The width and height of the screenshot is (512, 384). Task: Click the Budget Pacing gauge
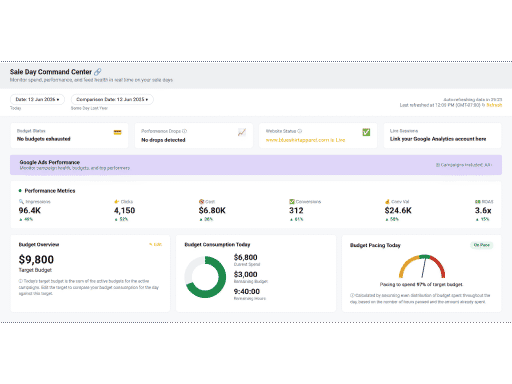pyautogui.click(x=422, y=266)
